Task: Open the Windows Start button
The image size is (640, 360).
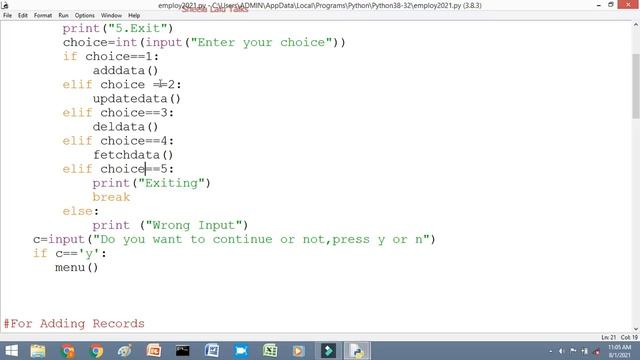Action: [x=11, y=351]
